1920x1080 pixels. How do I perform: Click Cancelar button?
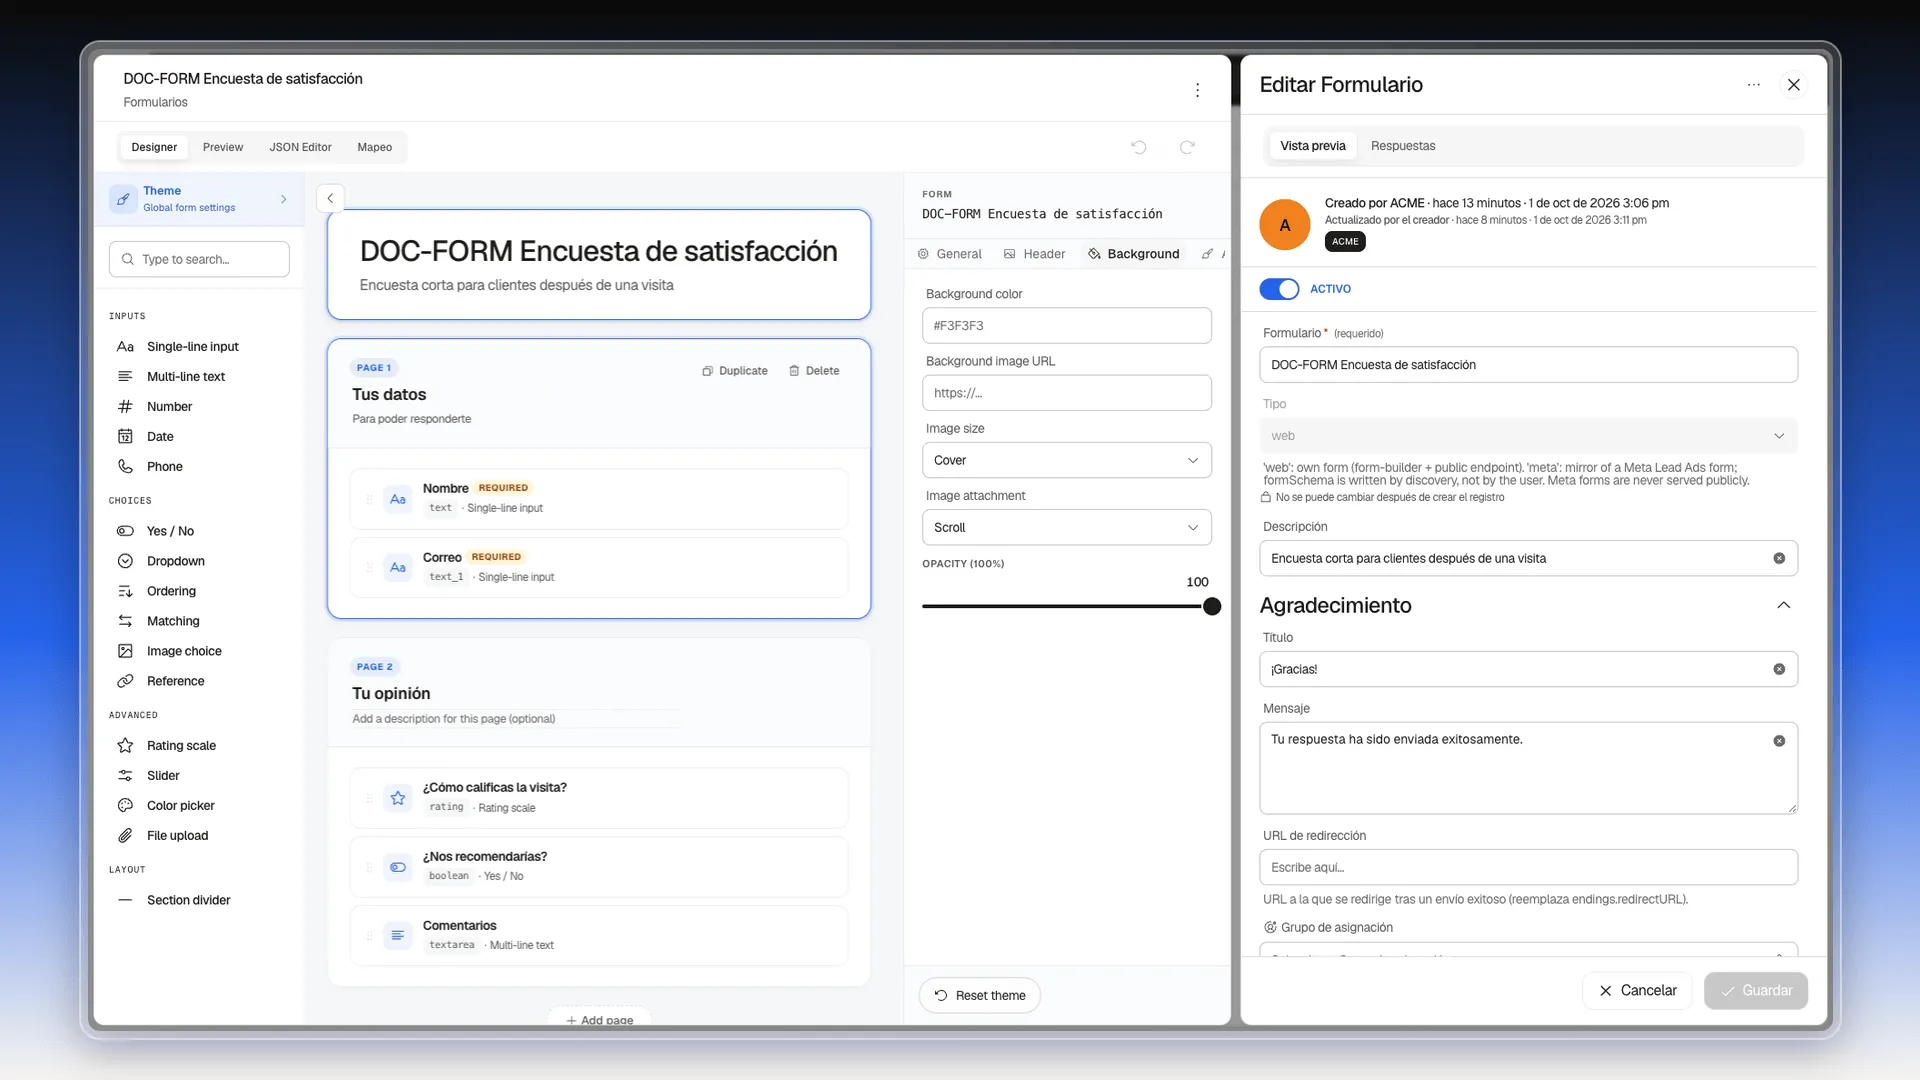point(1637,990)
